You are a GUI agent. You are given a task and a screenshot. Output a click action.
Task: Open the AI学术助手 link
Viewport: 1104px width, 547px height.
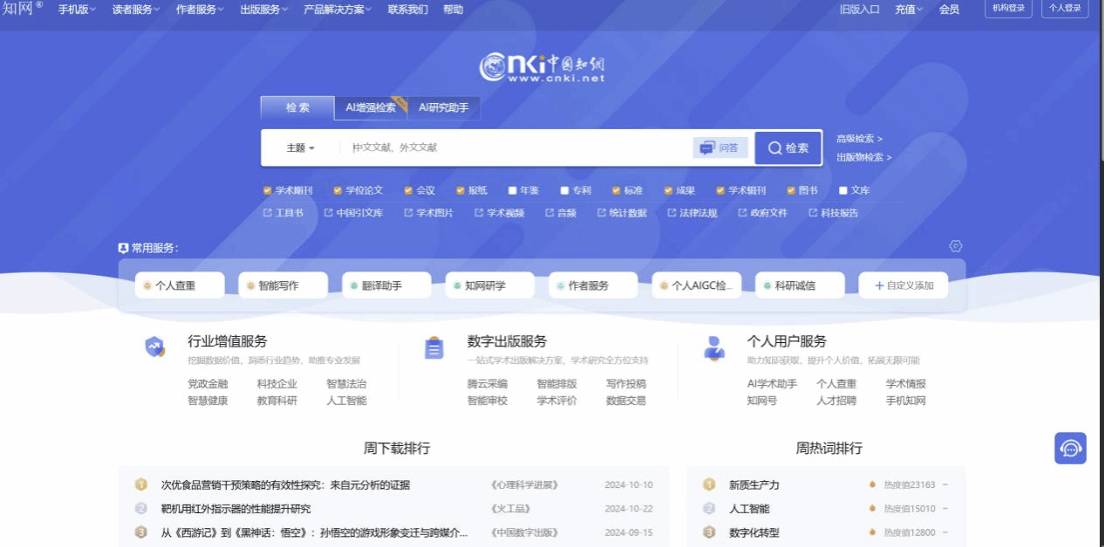pyautogui.click(x=772, y=384)
